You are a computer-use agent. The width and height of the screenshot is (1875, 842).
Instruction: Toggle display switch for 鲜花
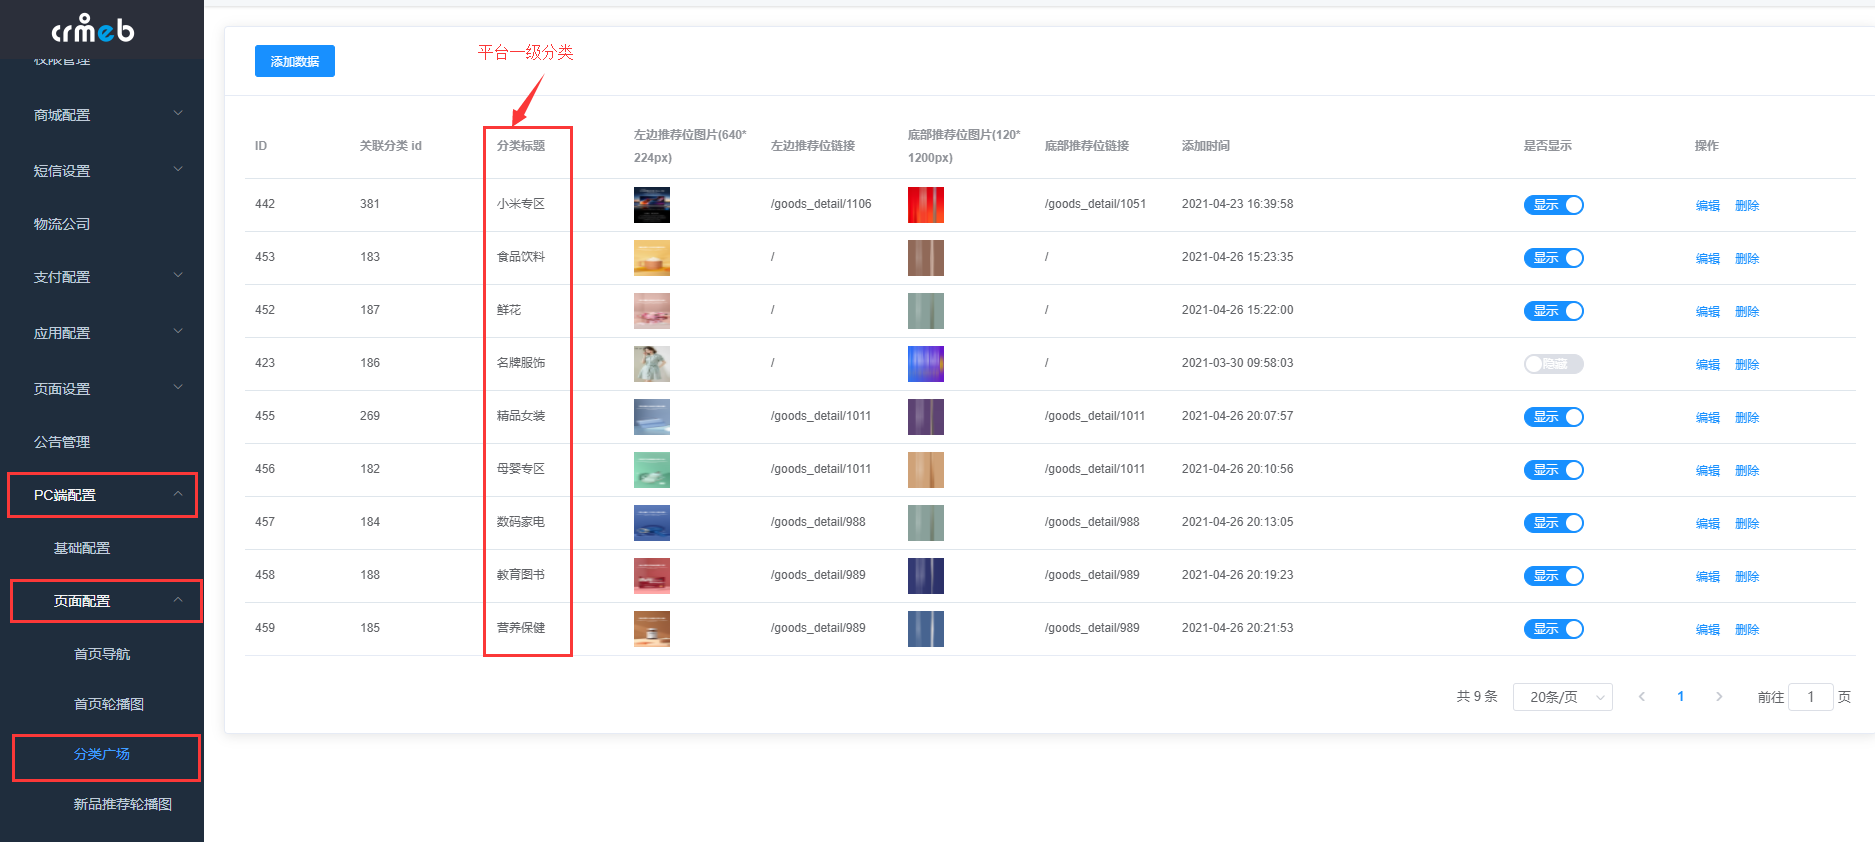(1553, 311)
